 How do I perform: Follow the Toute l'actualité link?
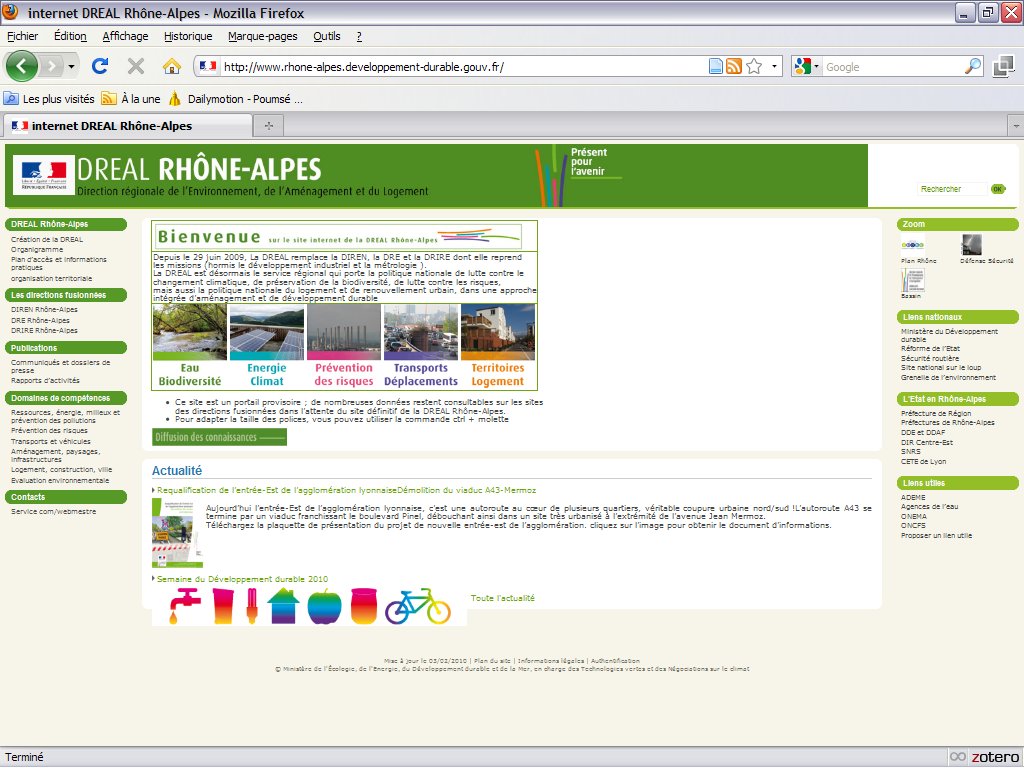tap(502, 598)
